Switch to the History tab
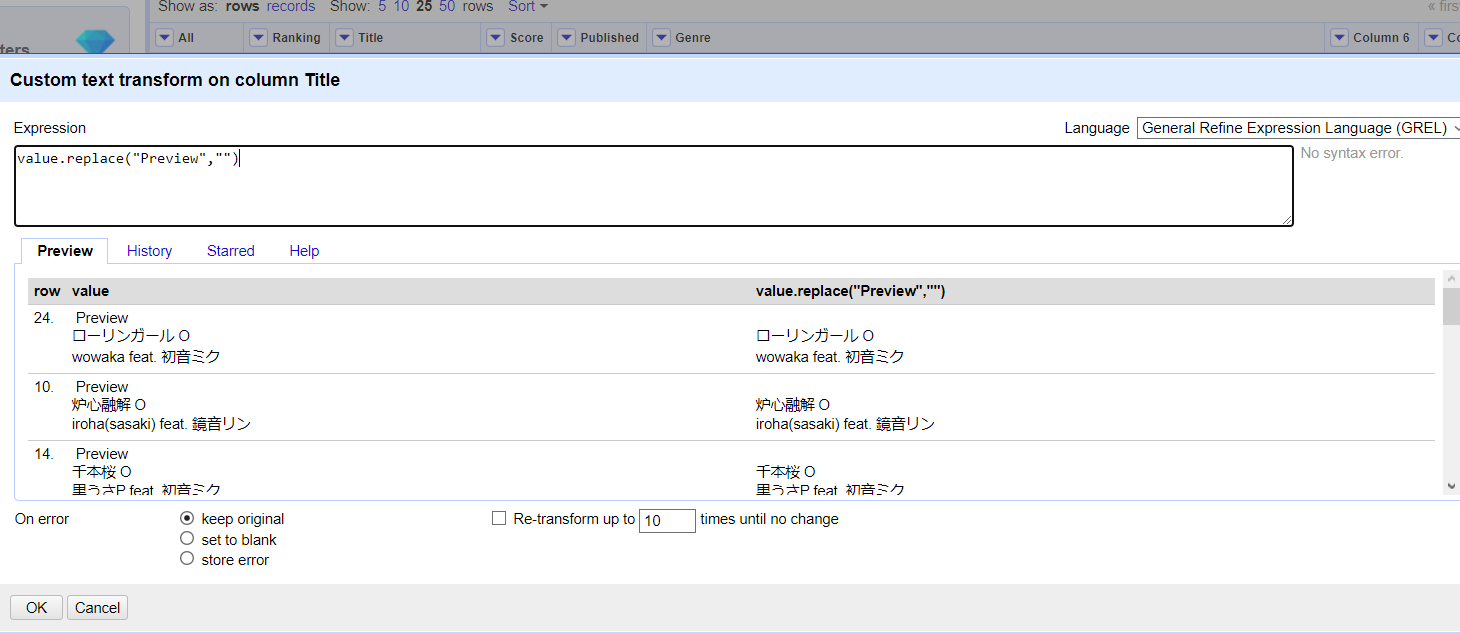The height and width of the screenshot is (634, 1460). point(149,251)
